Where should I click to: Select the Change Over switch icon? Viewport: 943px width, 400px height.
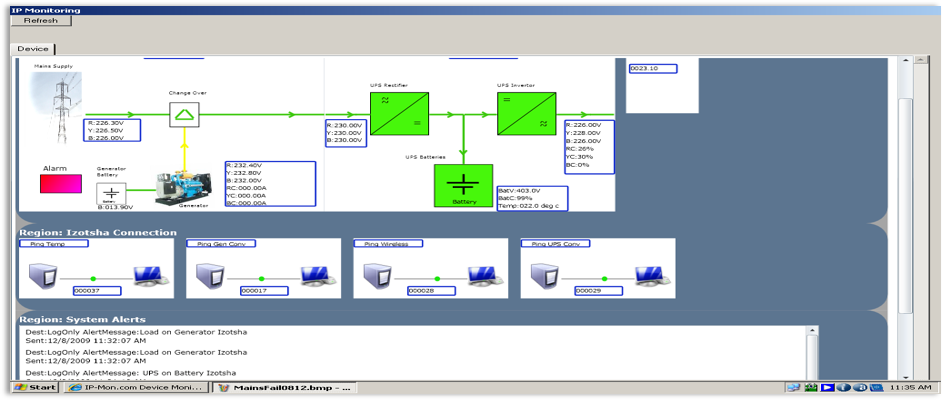pyautogui.click(x=183, y=115)
